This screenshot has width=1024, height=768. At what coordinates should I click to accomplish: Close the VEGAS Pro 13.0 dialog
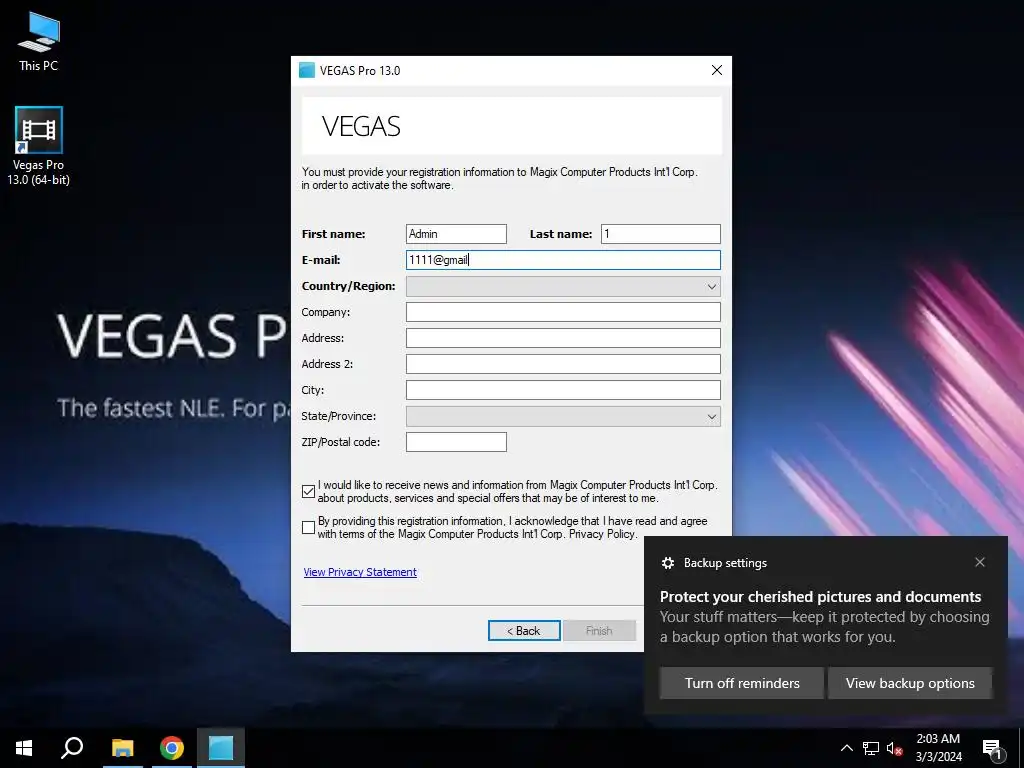pos(716,71)
